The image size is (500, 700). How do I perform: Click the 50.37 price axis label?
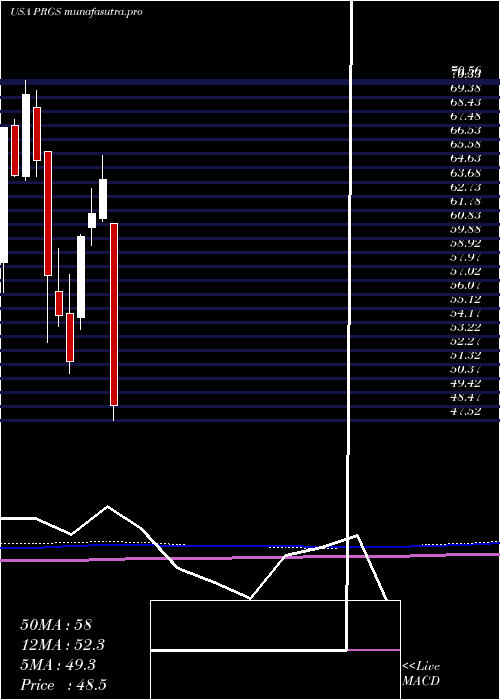click(465, 370)
